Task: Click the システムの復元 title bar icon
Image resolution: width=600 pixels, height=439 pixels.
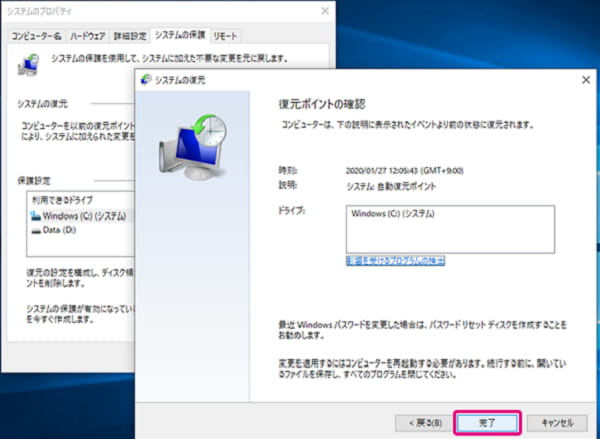Action: click(150, 79)
